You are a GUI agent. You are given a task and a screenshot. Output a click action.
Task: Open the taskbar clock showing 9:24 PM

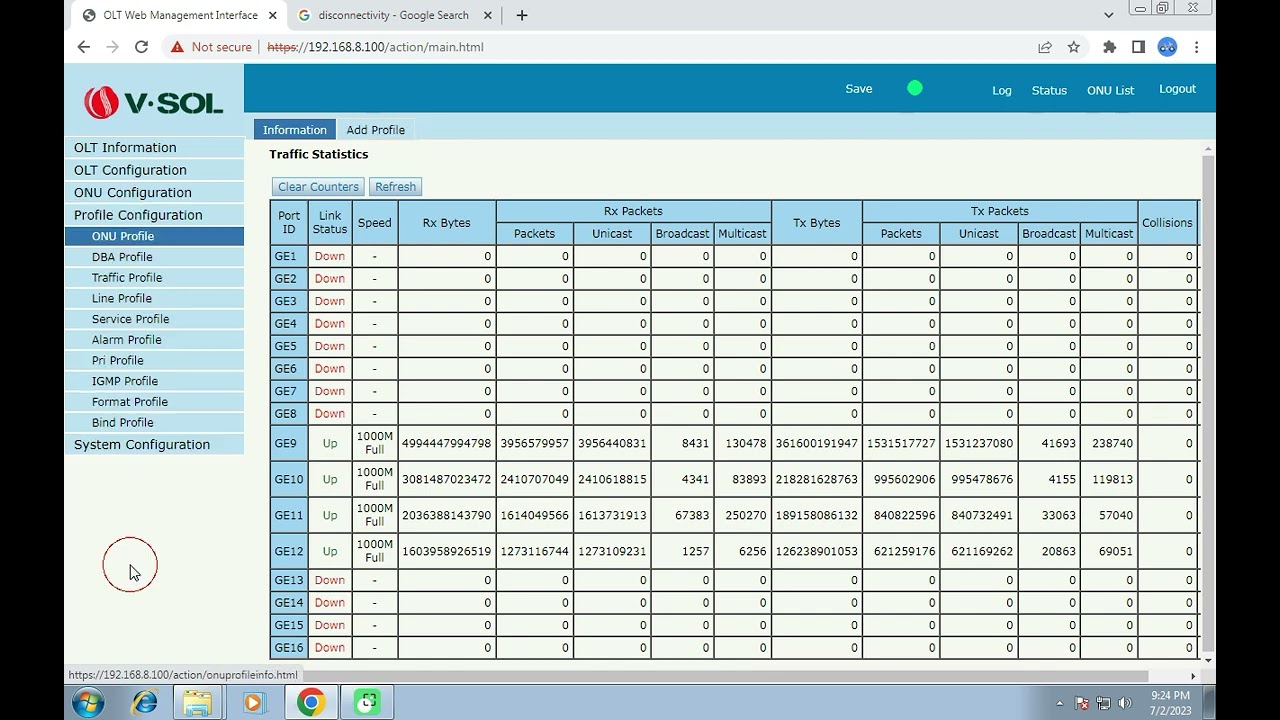pos(1170,703)
